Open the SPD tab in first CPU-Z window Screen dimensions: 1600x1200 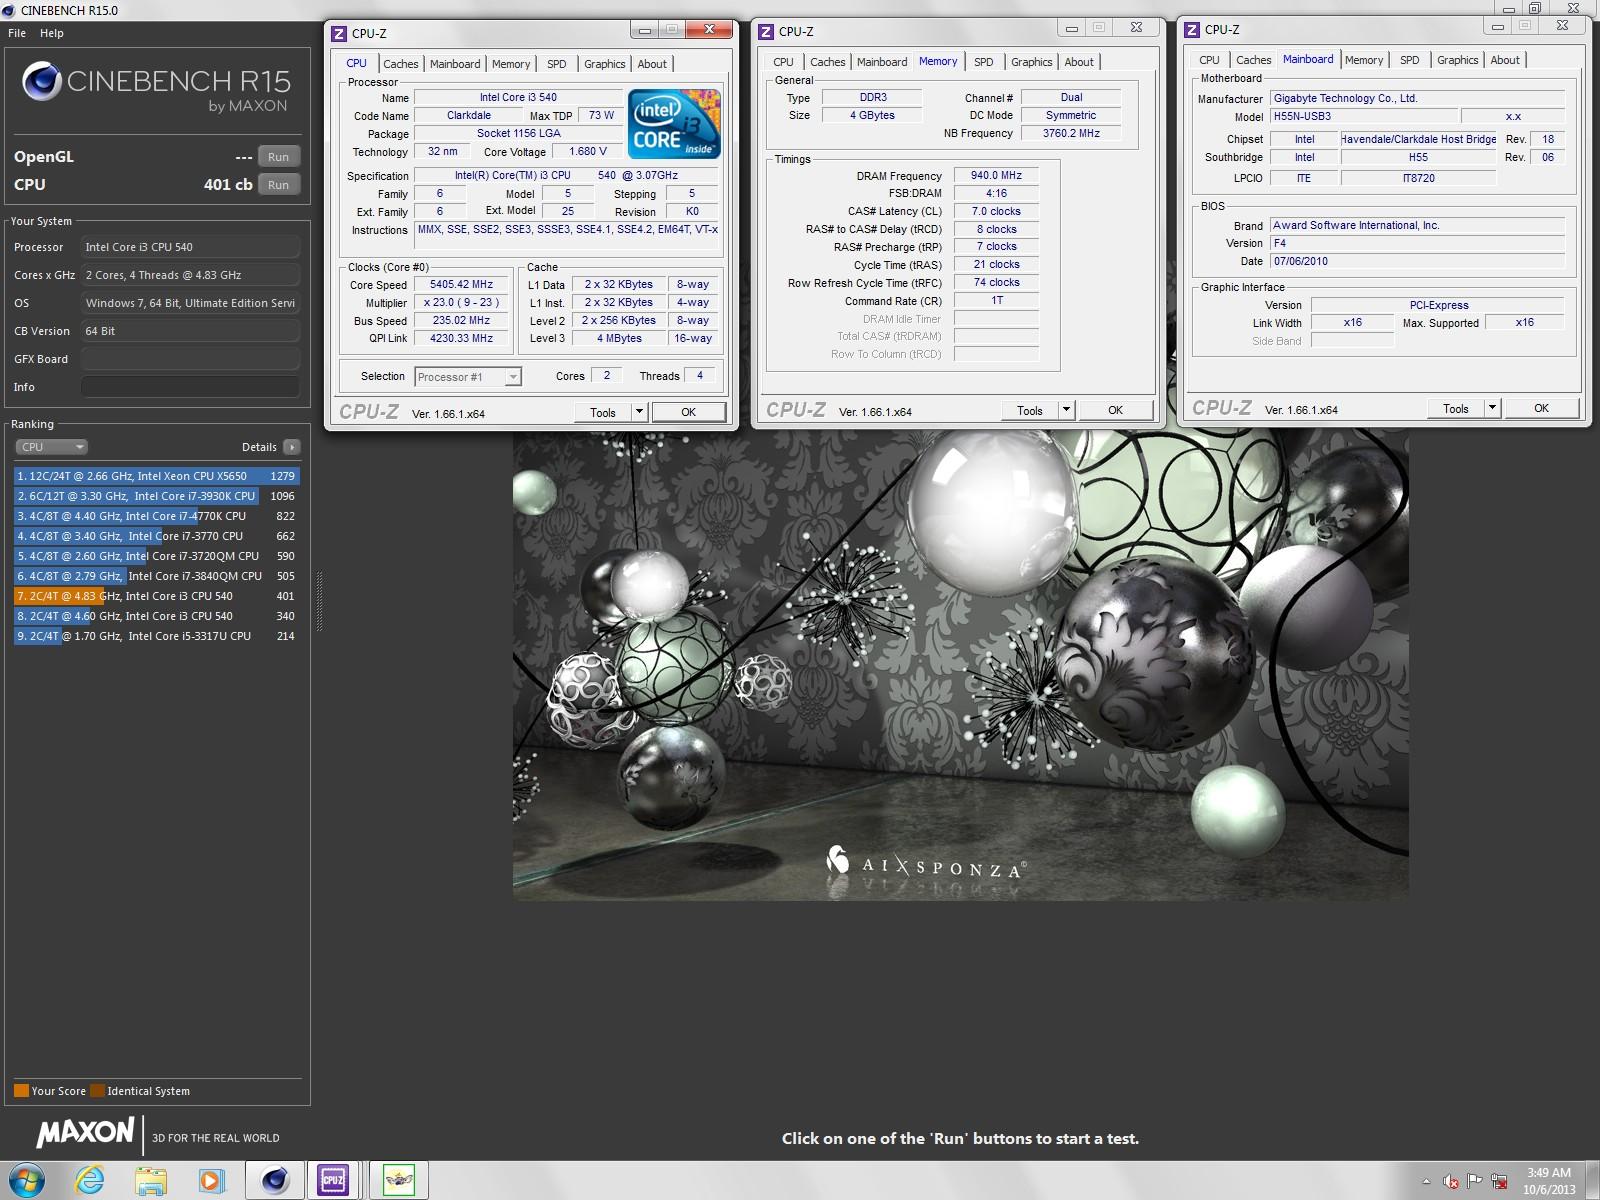point(557,64)
